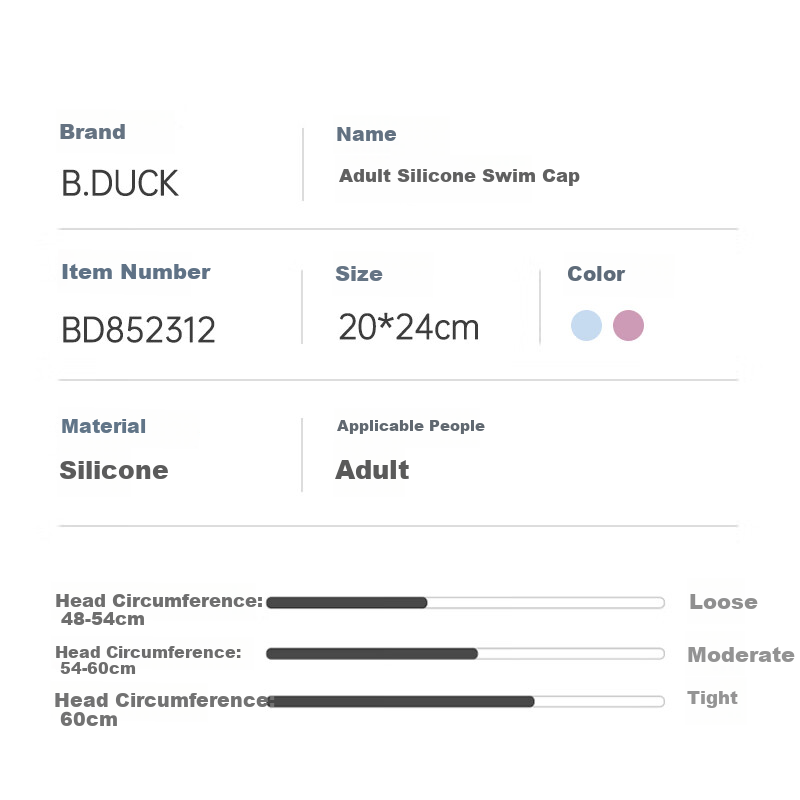Click the 20*24cm size value
800x800 pixels.
(408, 327)
